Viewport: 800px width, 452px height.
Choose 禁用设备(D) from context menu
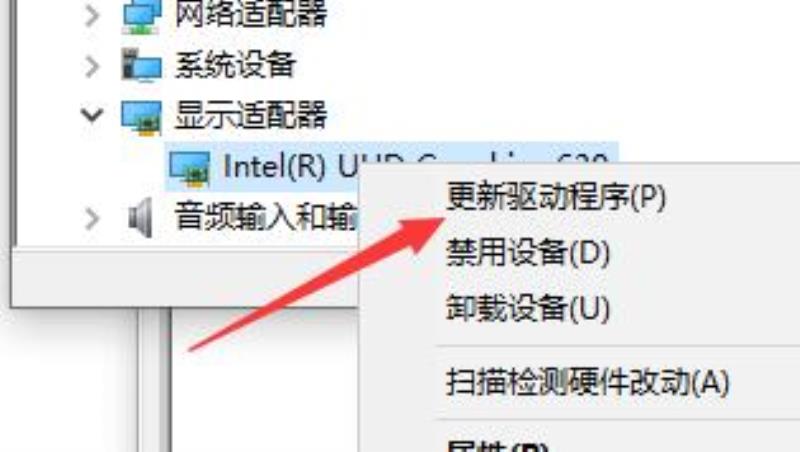(528, 253)
